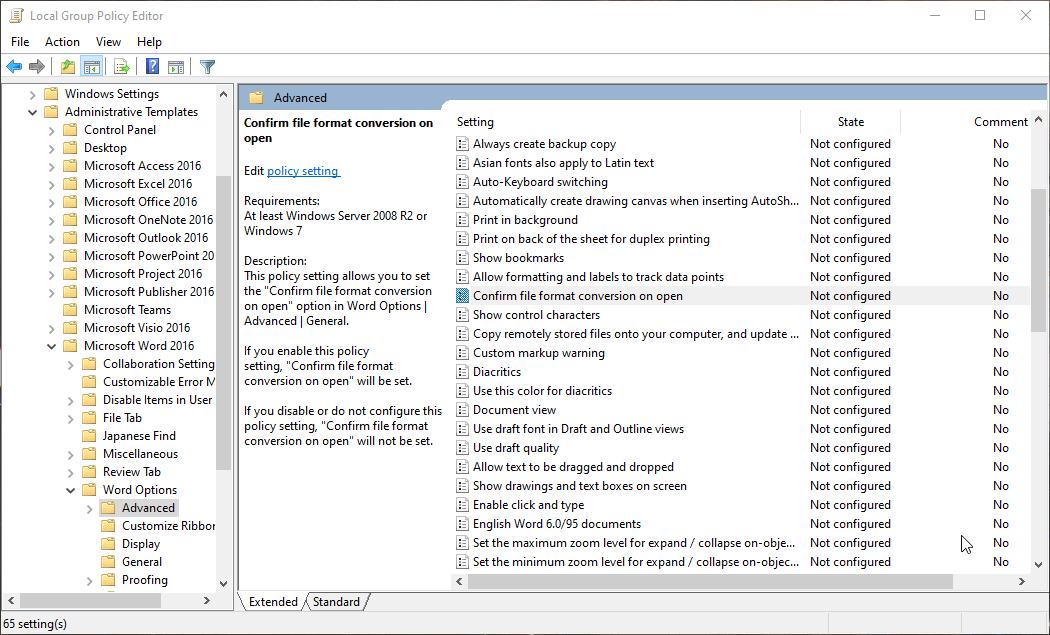Viewport: 1050px width, 635px height.
Task: Click the policy icon beside Show bookmarks
Action: click(462, 258)
